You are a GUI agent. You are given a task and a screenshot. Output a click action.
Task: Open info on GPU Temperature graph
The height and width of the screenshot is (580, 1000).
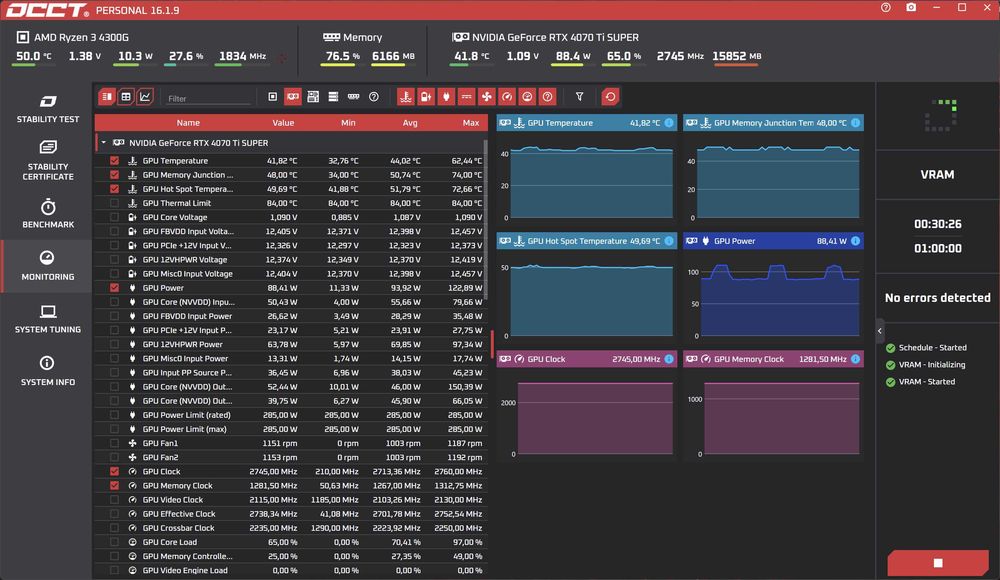[x=669, y=123]
